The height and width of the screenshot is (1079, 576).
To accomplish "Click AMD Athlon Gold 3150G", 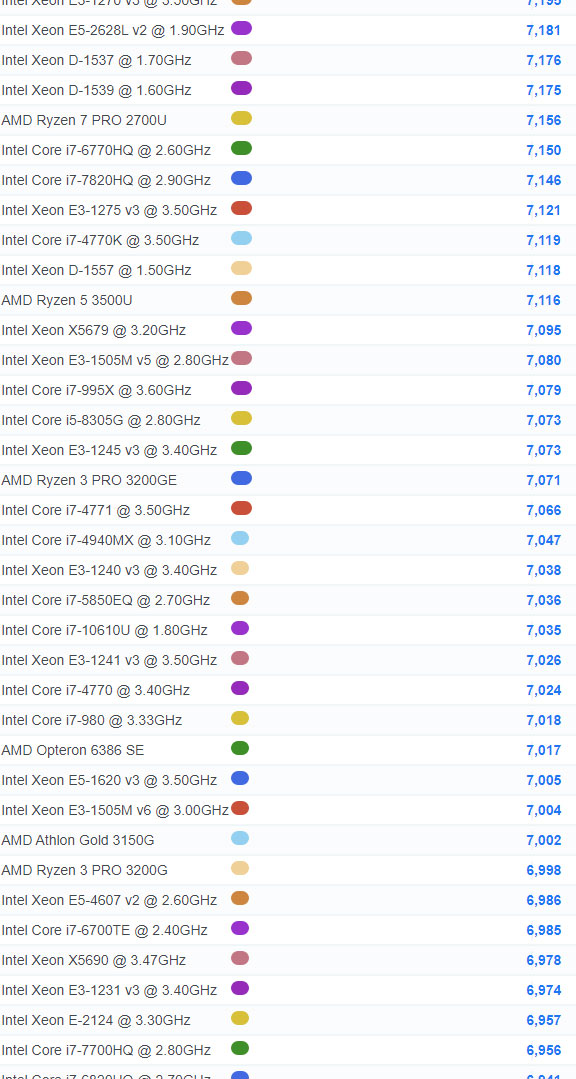I will point(78,841).
